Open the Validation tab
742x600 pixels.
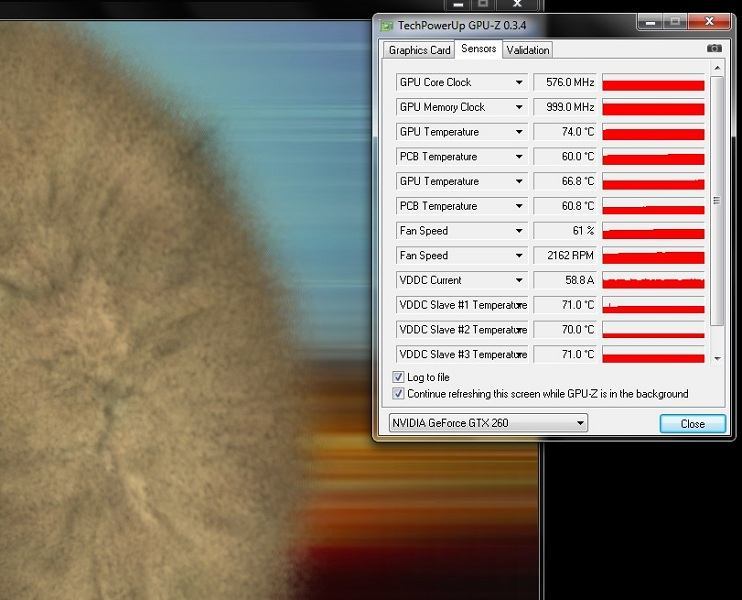pyautogui.click(x=528, y=50)
